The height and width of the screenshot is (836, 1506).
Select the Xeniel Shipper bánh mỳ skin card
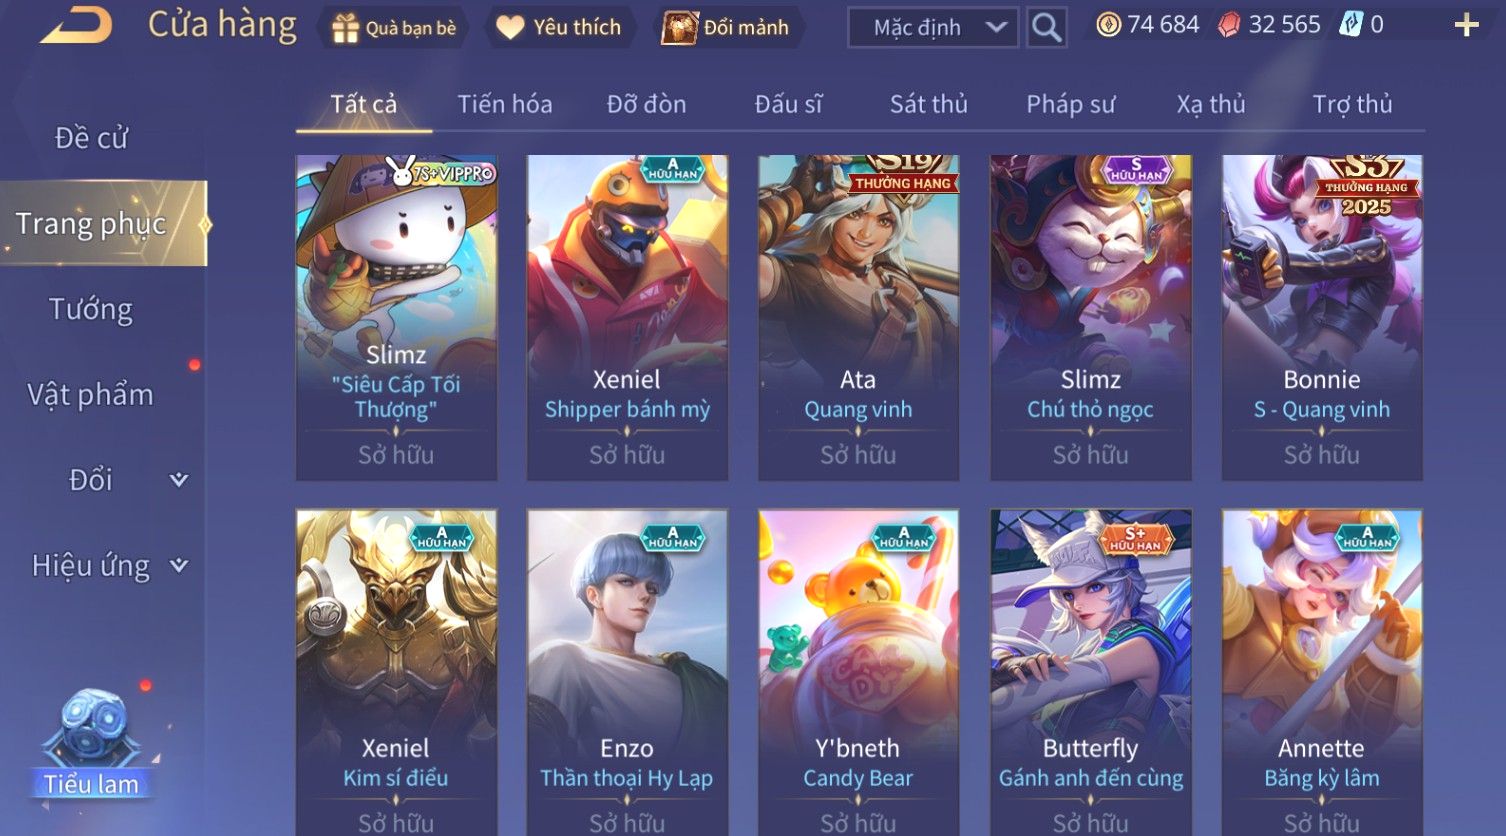(x=627, y=318)
